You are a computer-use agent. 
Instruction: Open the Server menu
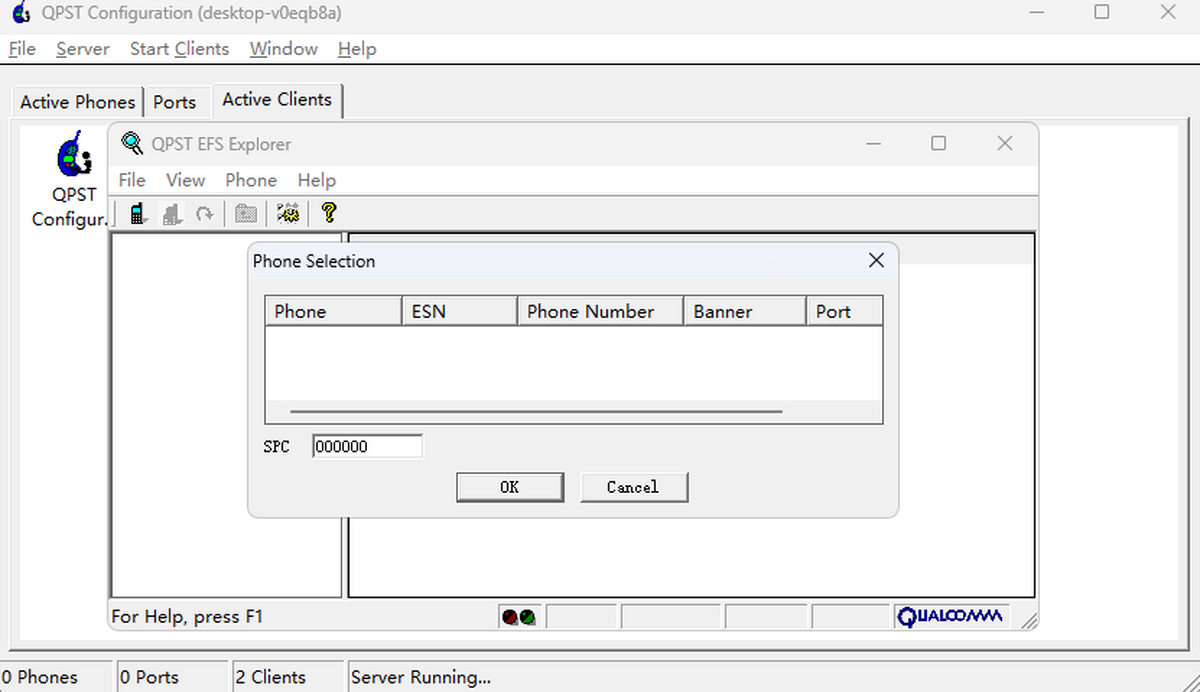(83, 49)
